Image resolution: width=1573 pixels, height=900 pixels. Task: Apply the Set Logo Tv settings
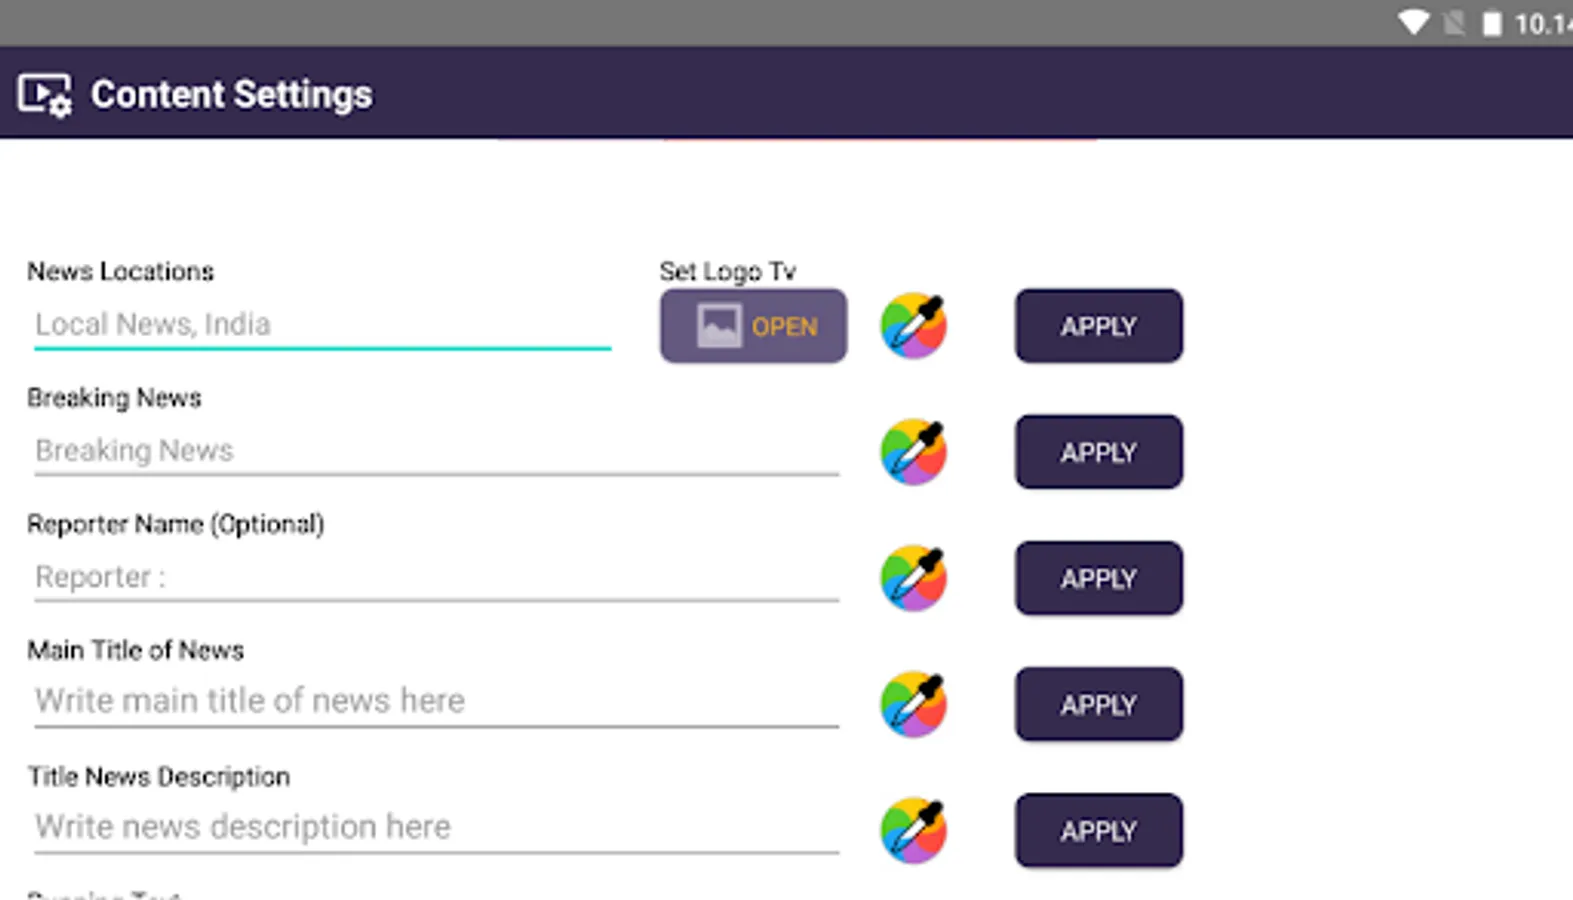(x=1098, y=326)
